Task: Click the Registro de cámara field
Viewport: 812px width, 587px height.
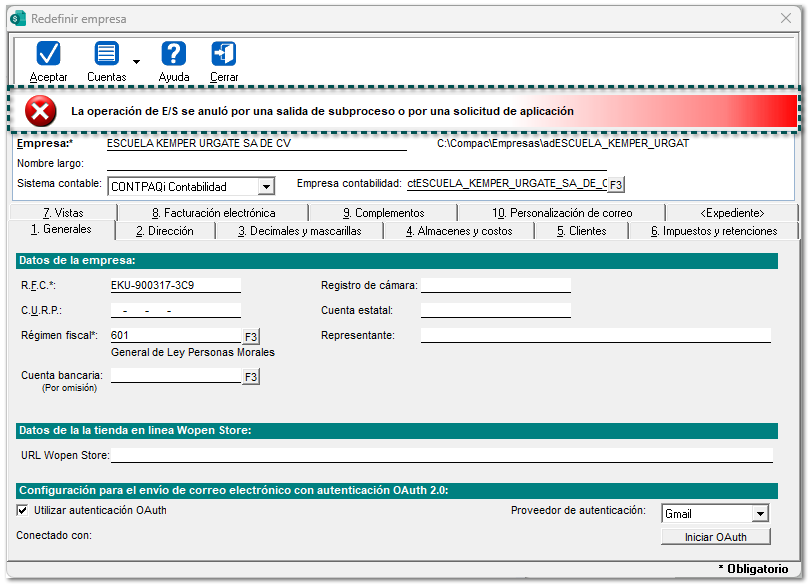Action: point(496,285)
